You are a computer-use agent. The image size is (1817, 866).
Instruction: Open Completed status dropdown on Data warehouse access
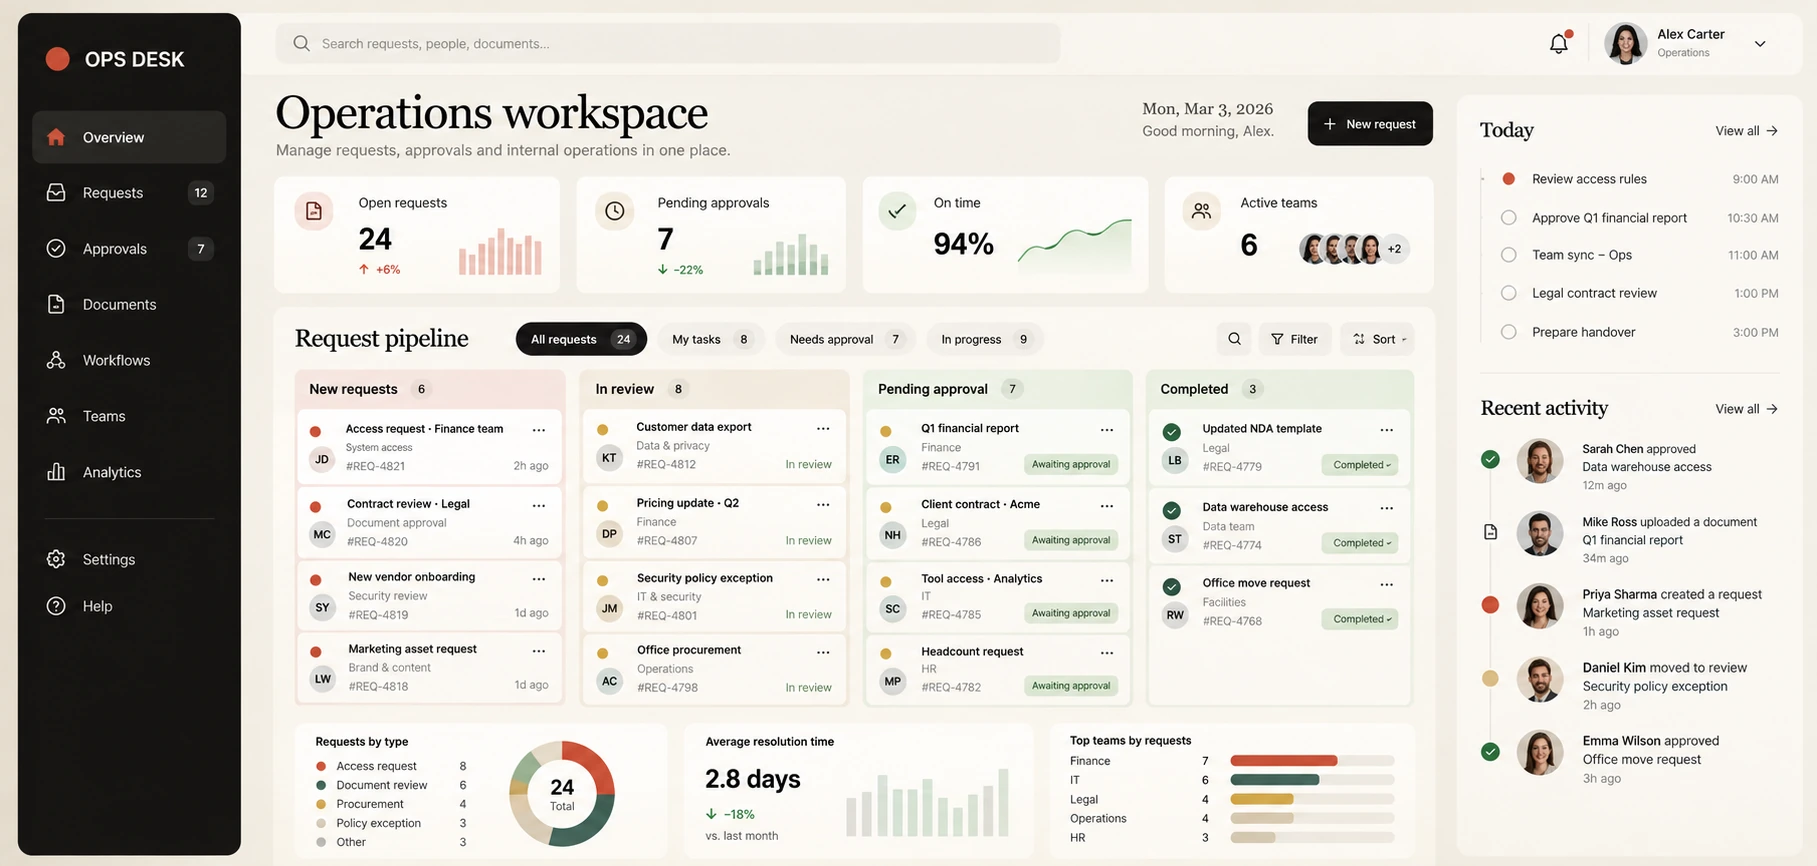tap(1360, 543)
